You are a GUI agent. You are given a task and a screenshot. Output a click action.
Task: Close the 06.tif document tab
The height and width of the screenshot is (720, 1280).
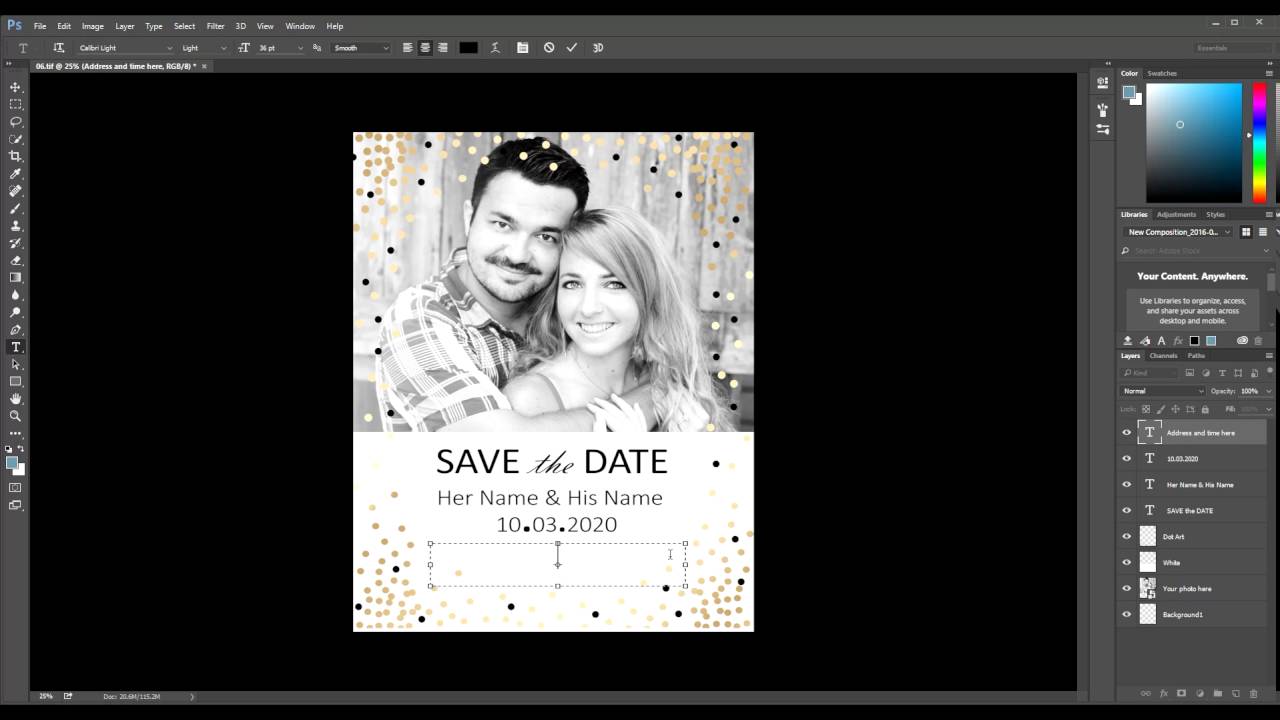coord(204,66)
